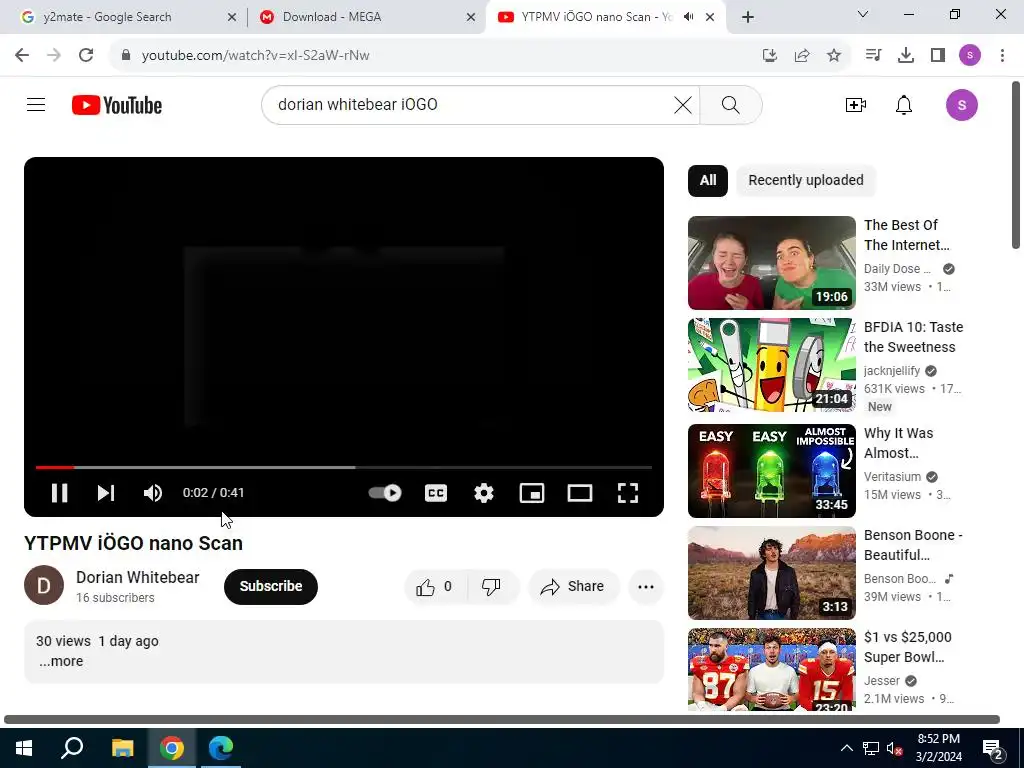Open the Chrome three-dot menu
Viewport: 1024px width, 768px height.
(1002, 56)
